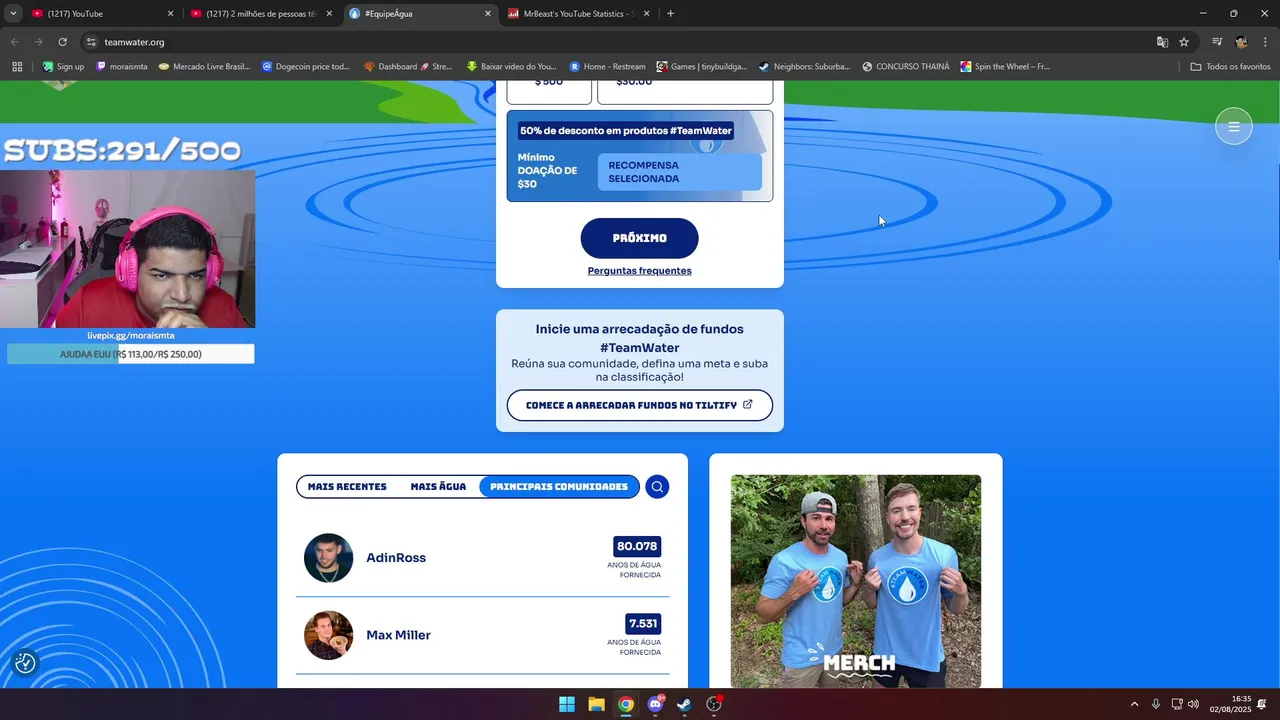
Task: Open the Spin the Wheel bookmark
Action: tap(1005, 67)
